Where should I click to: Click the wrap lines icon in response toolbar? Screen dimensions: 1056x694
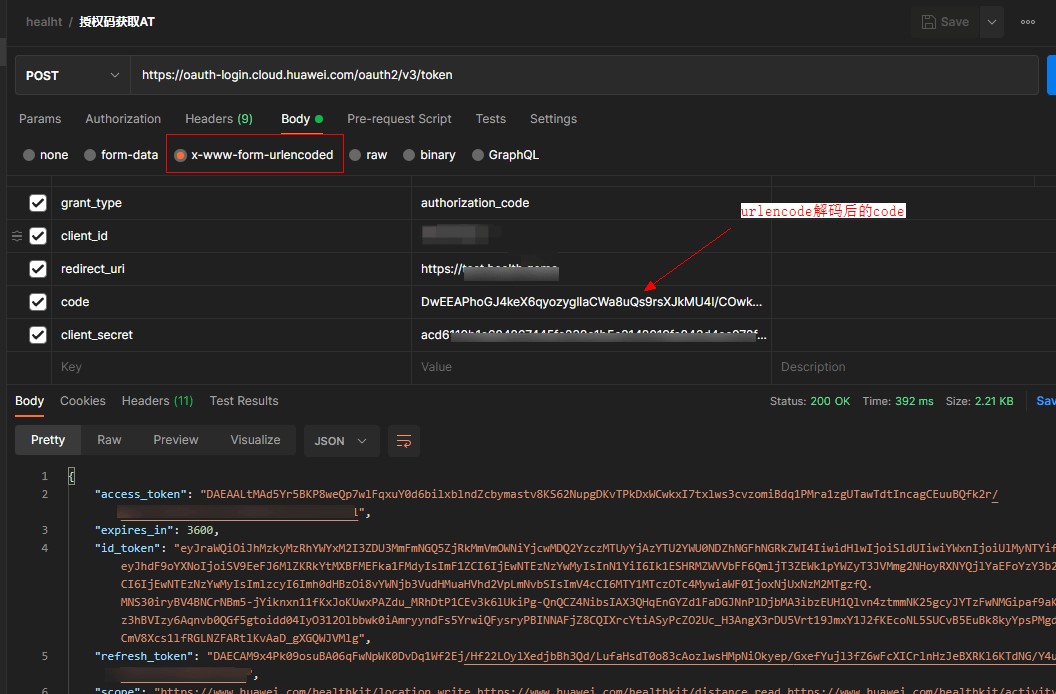click(403, 441)
